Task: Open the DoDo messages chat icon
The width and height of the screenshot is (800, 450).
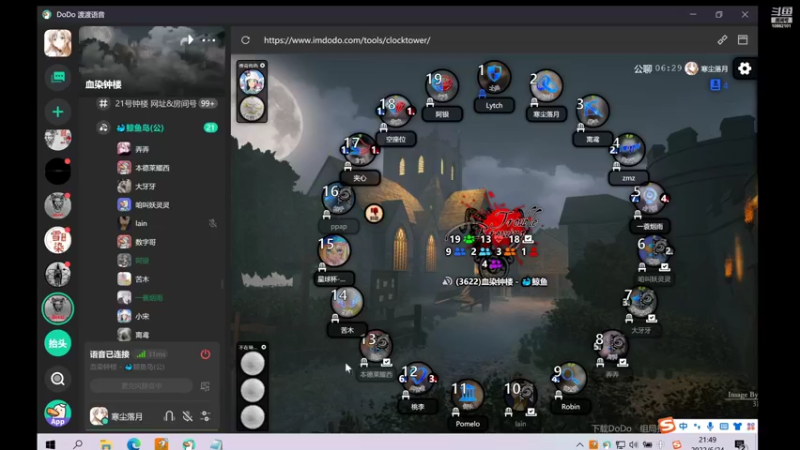Action: 58,77
